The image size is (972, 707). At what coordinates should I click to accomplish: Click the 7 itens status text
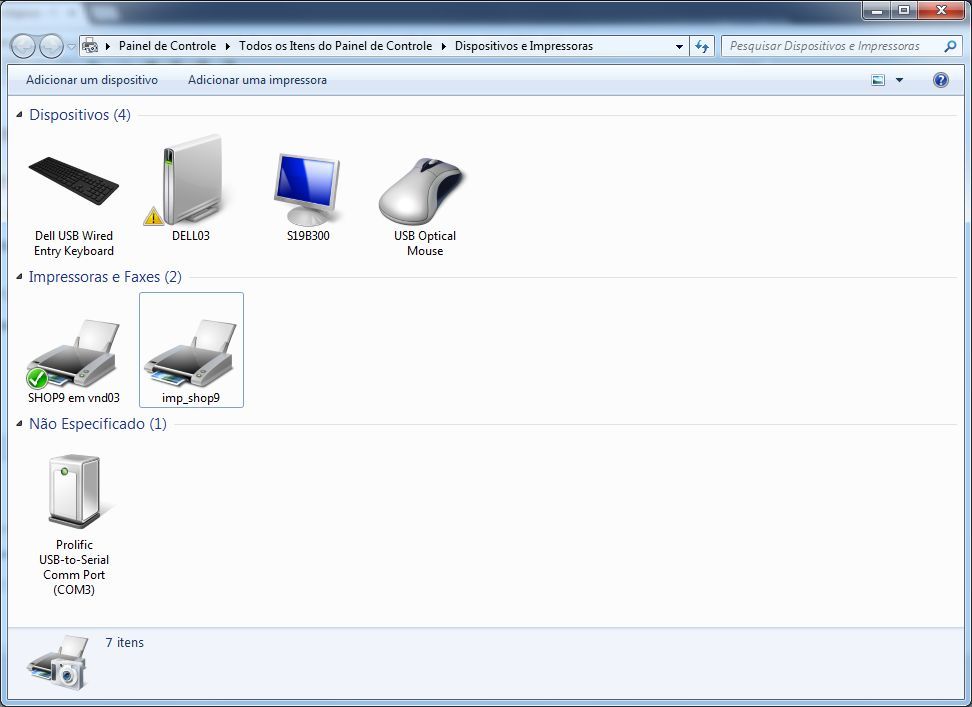pos(125,643)
